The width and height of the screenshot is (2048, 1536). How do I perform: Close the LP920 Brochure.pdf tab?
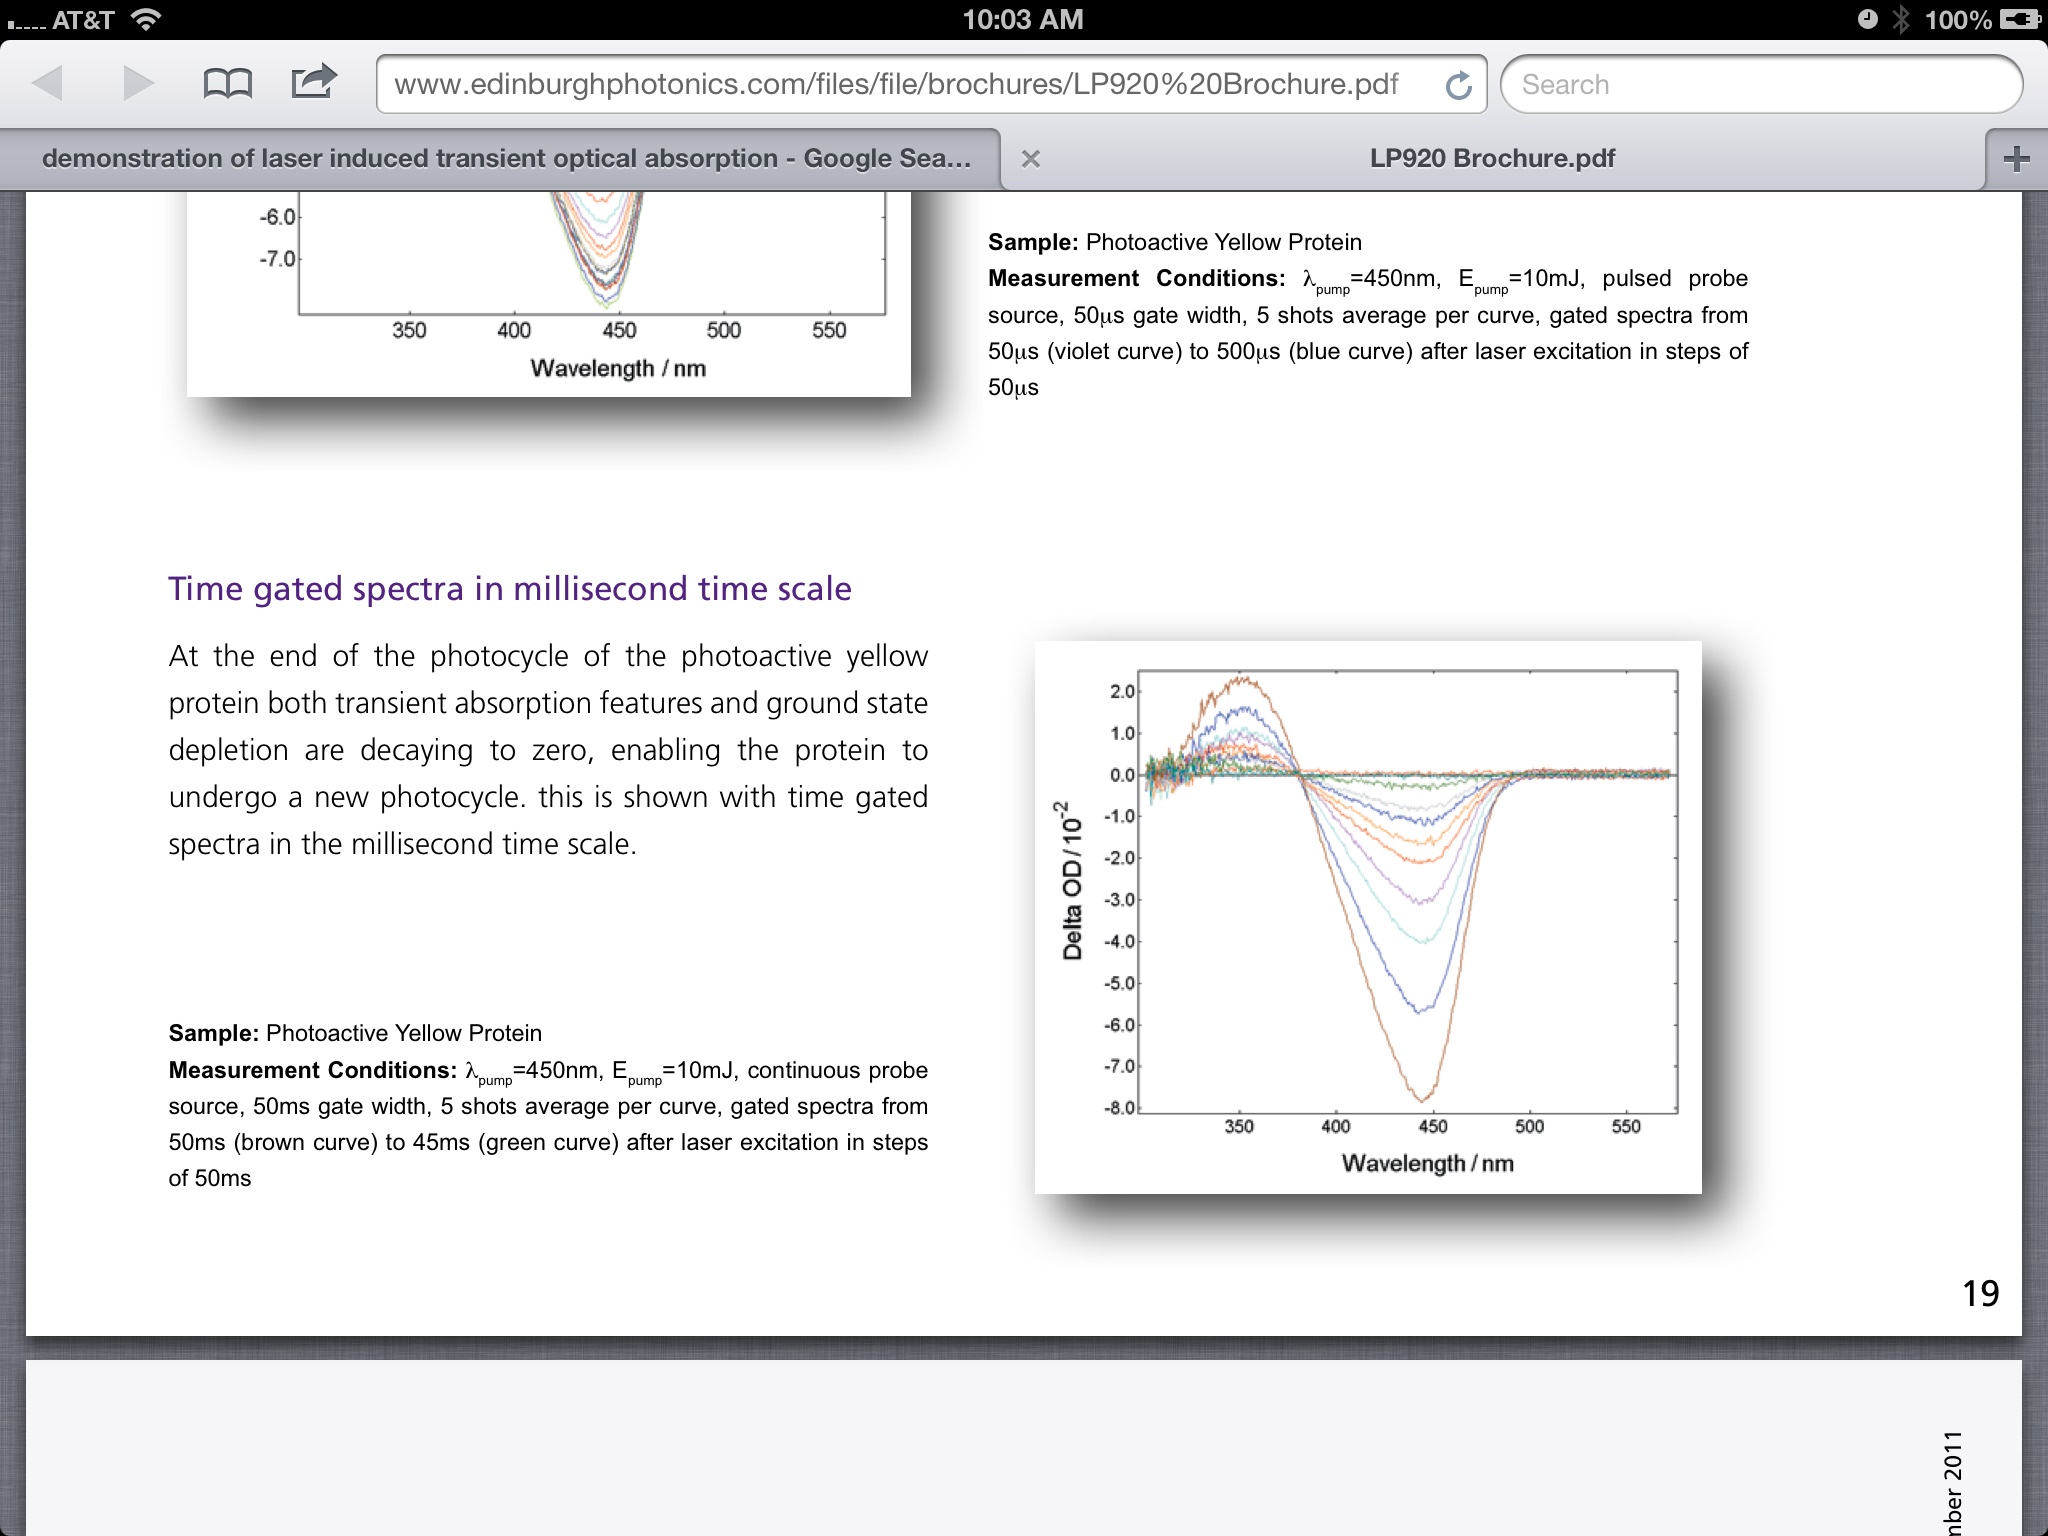(1031, 158)
